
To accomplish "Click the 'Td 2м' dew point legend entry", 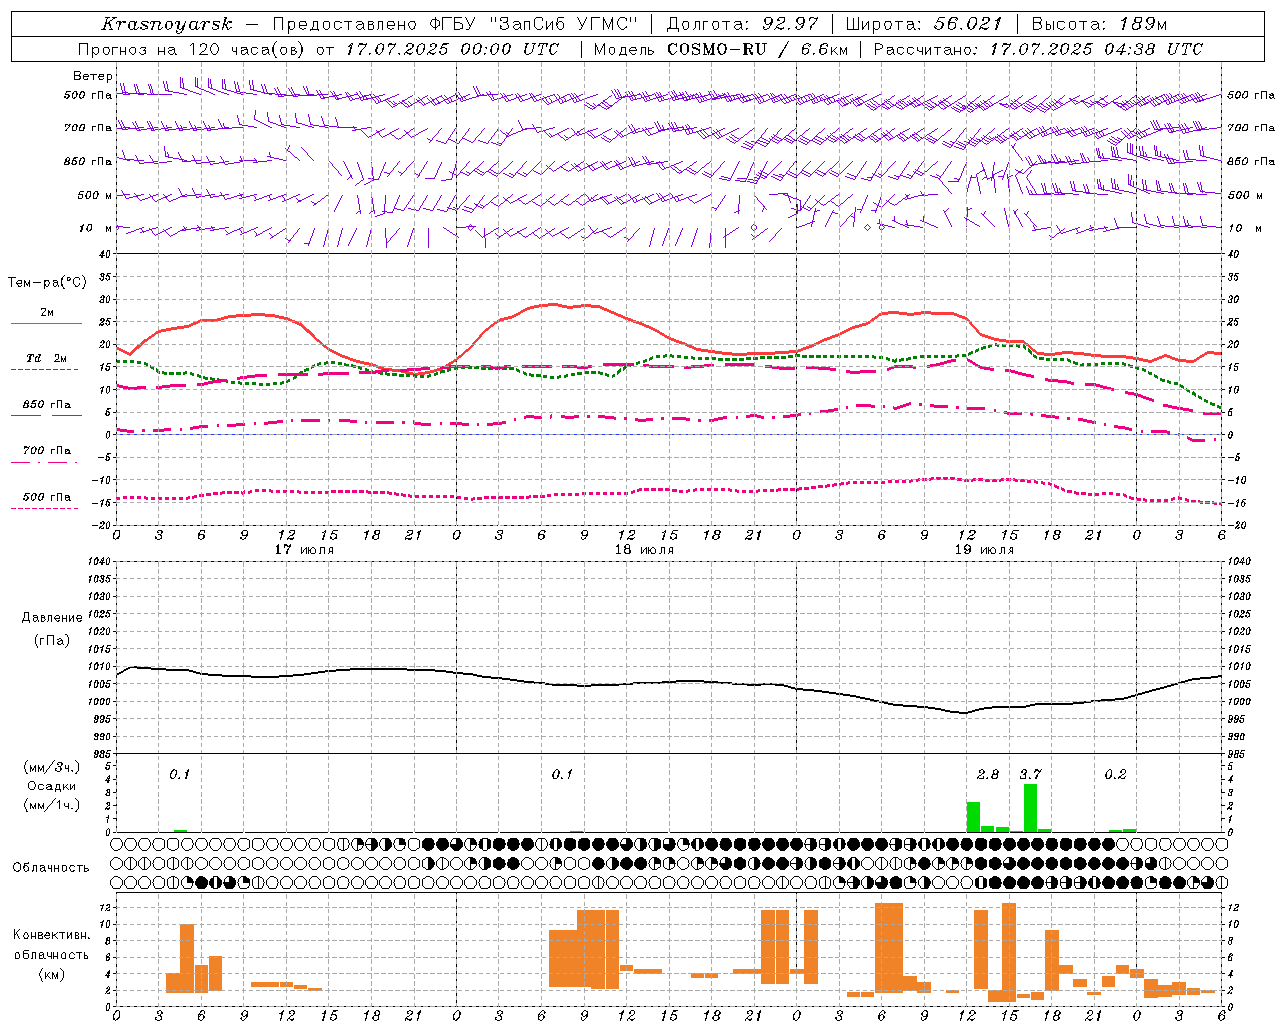I will [x=47, y=358].
